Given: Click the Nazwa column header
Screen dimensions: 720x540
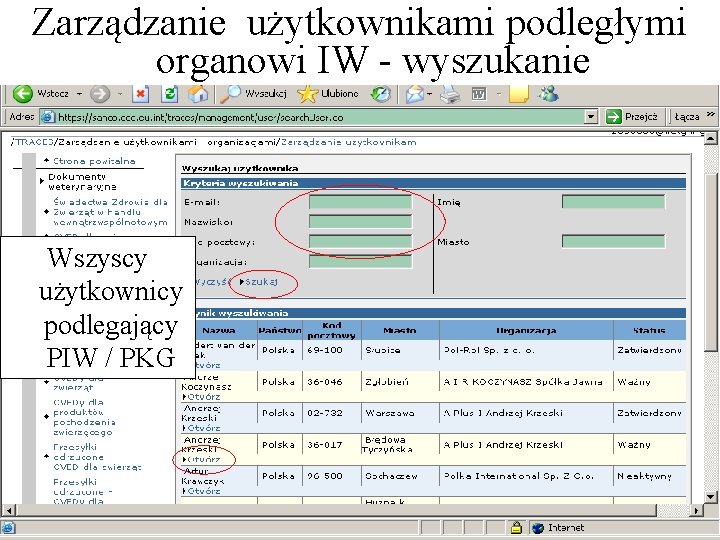Looking at the screenshot, I should coord(219,330).
